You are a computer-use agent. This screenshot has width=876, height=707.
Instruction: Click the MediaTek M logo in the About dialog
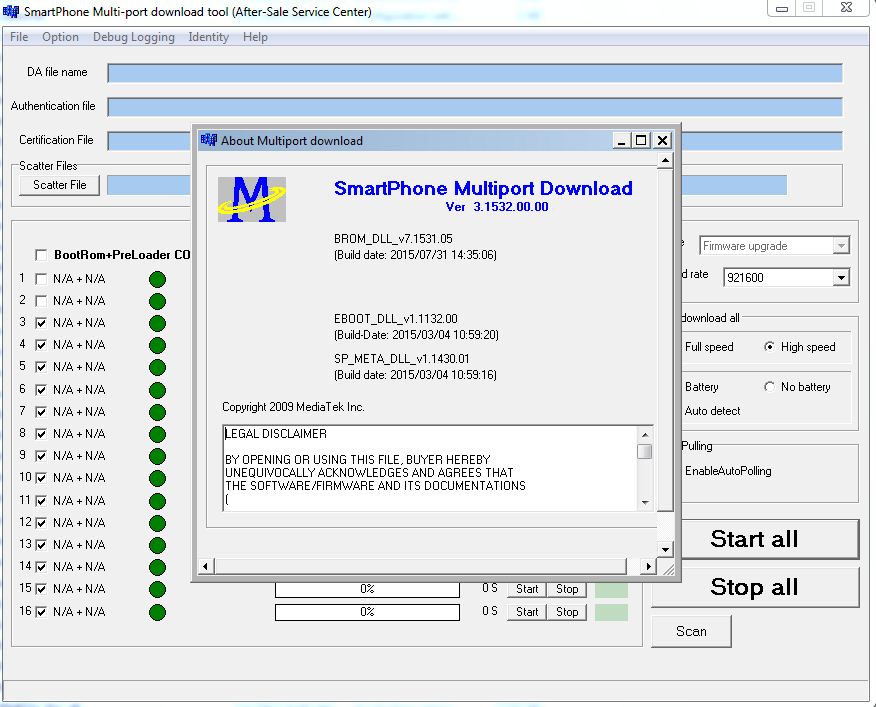point(251,198)
